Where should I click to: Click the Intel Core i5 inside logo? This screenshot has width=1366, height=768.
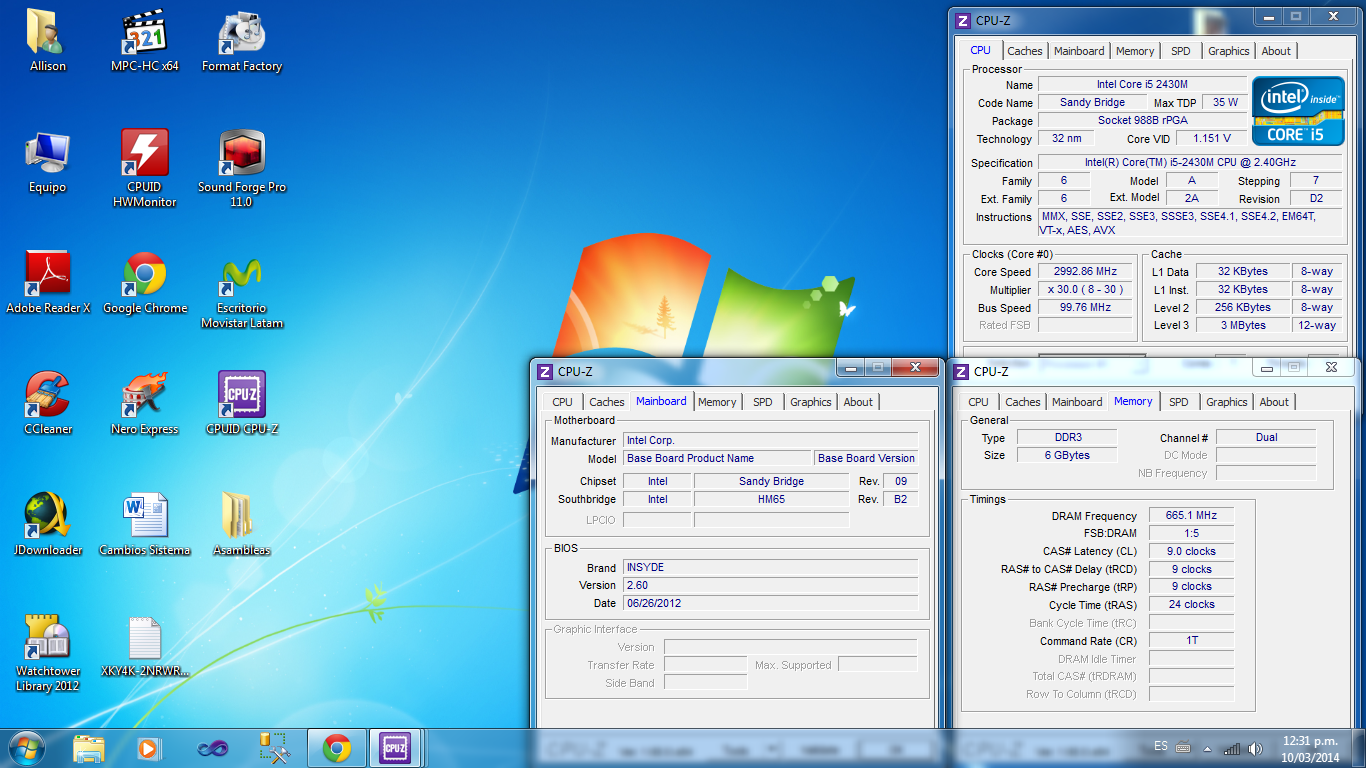(1298, 111)
